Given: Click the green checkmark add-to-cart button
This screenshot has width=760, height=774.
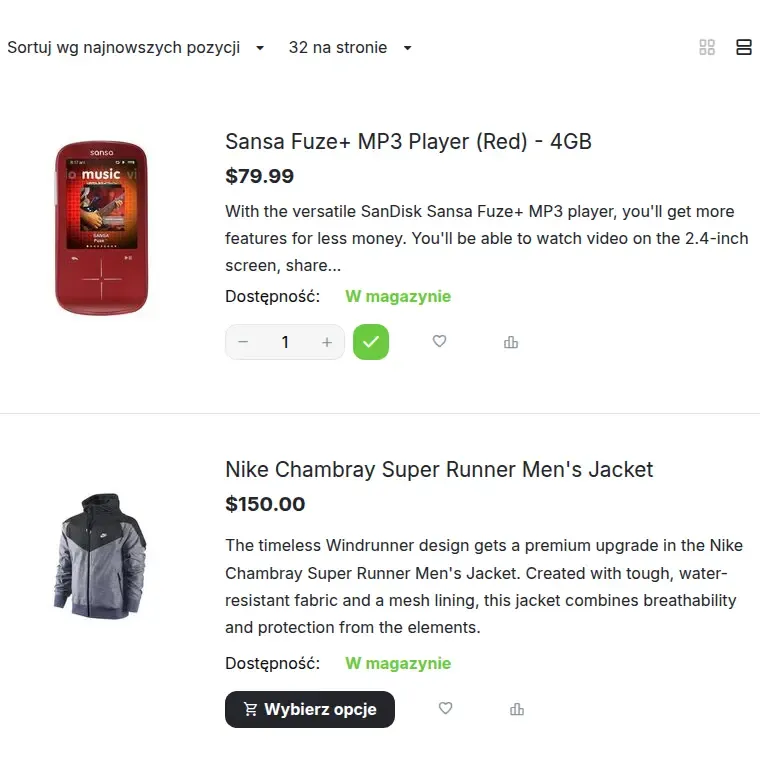Looking at the screenshot, I should tap(371, 342).
